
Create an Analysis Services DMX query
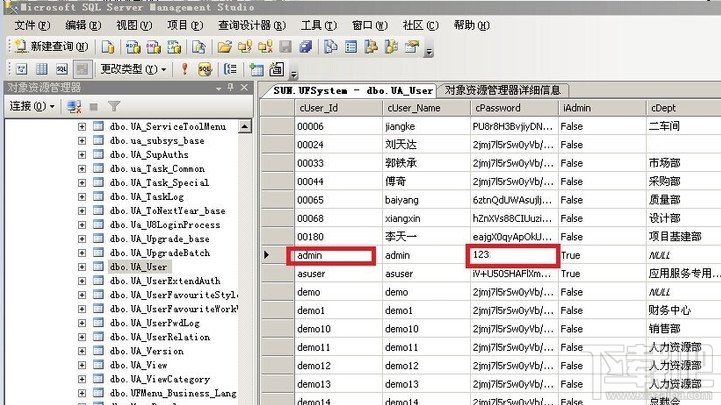click(154, 46)
